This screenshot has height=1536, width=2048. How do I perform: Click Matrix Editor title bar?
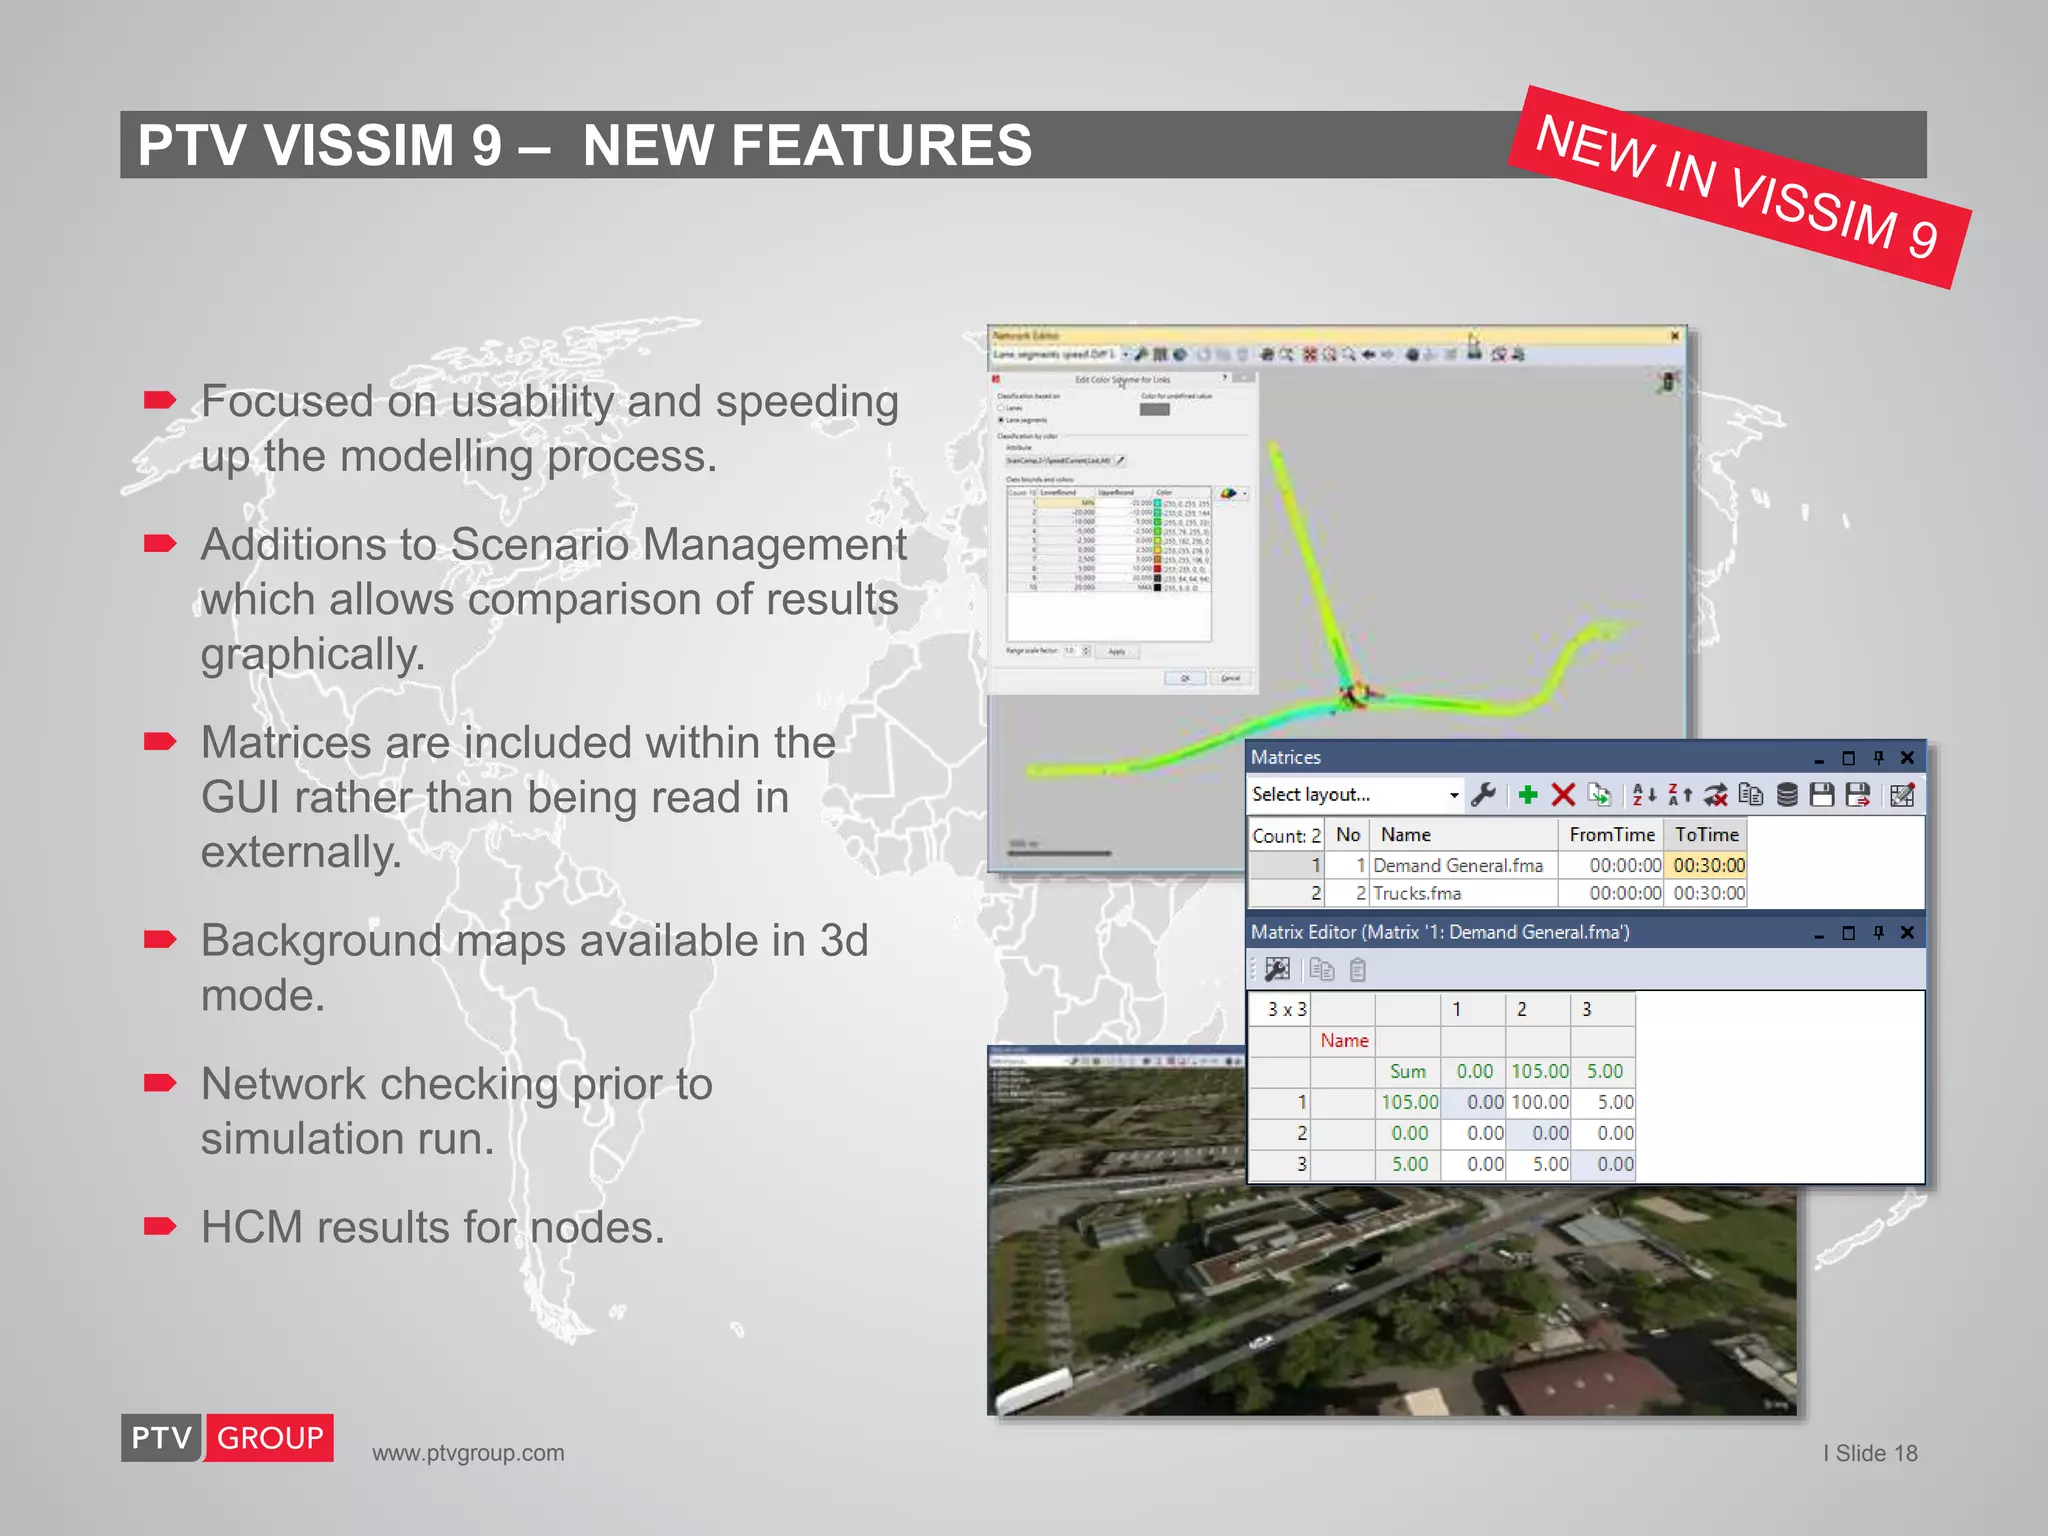pos(1586,932)
